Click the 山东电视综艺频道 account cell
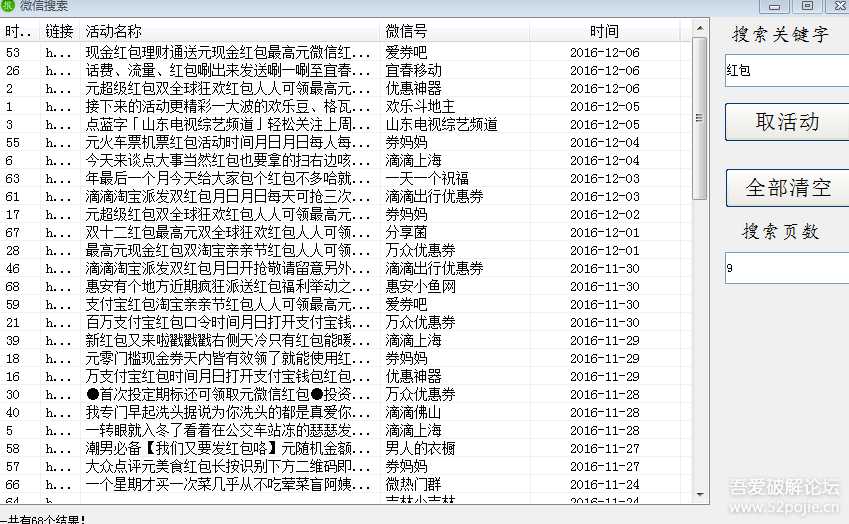The width and height of the screenshot is (849, 524). pyautogui.click(x=441, y=125)
